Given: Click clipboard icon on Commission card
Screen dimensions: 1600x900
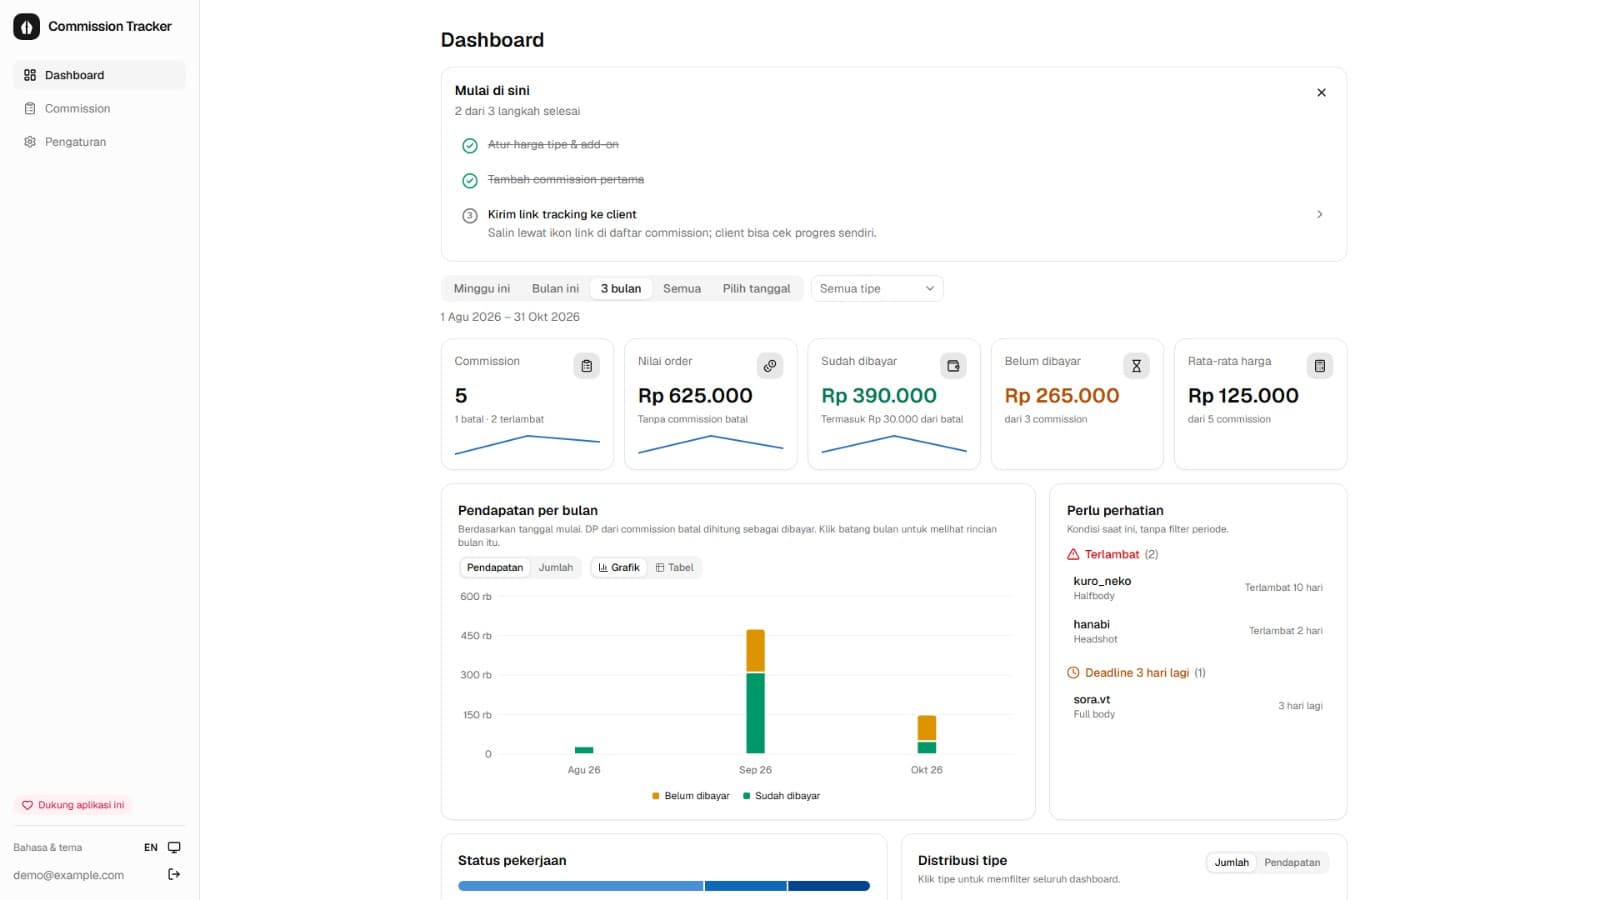Looking at the screenshot, I should (x=587, y=366).
